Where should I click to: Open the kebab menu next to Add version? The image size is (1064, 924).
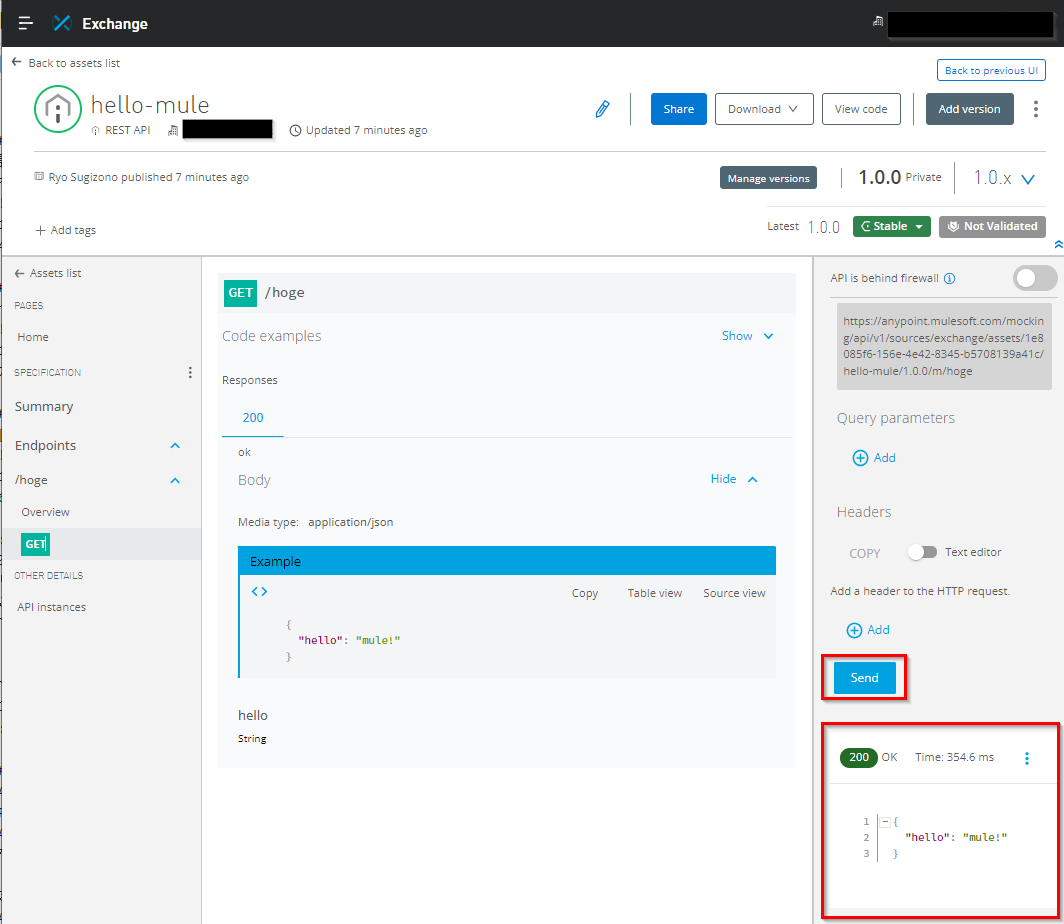pyautogui.click(x=1035, y=108)
